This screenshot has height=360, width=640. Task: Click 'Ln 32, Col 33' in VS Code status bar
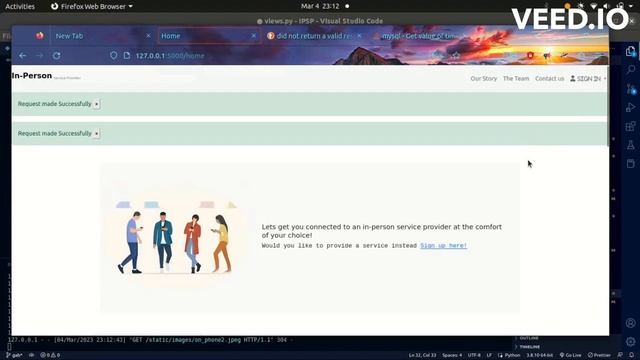click(422, 355)
